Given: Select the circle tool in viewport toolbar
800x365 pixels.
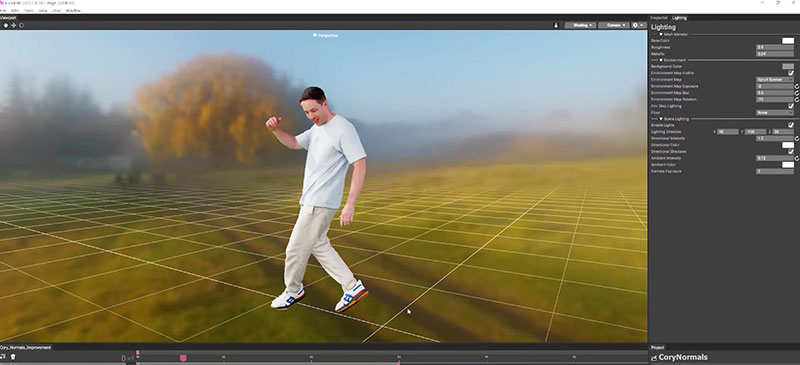Looking at the screenshot, I should (6, 25).
